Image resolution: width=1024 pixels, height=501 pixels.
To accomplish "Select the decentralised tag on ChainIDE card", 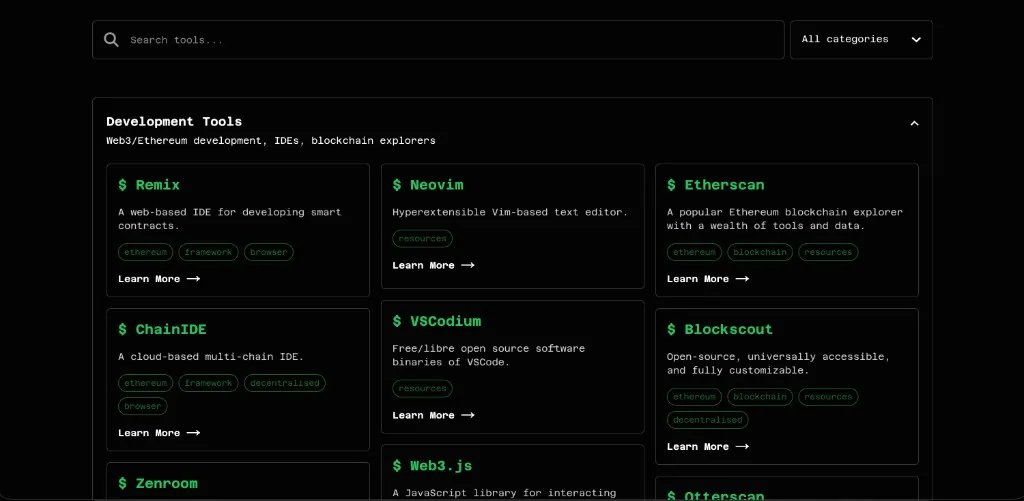I will point(284,383).
